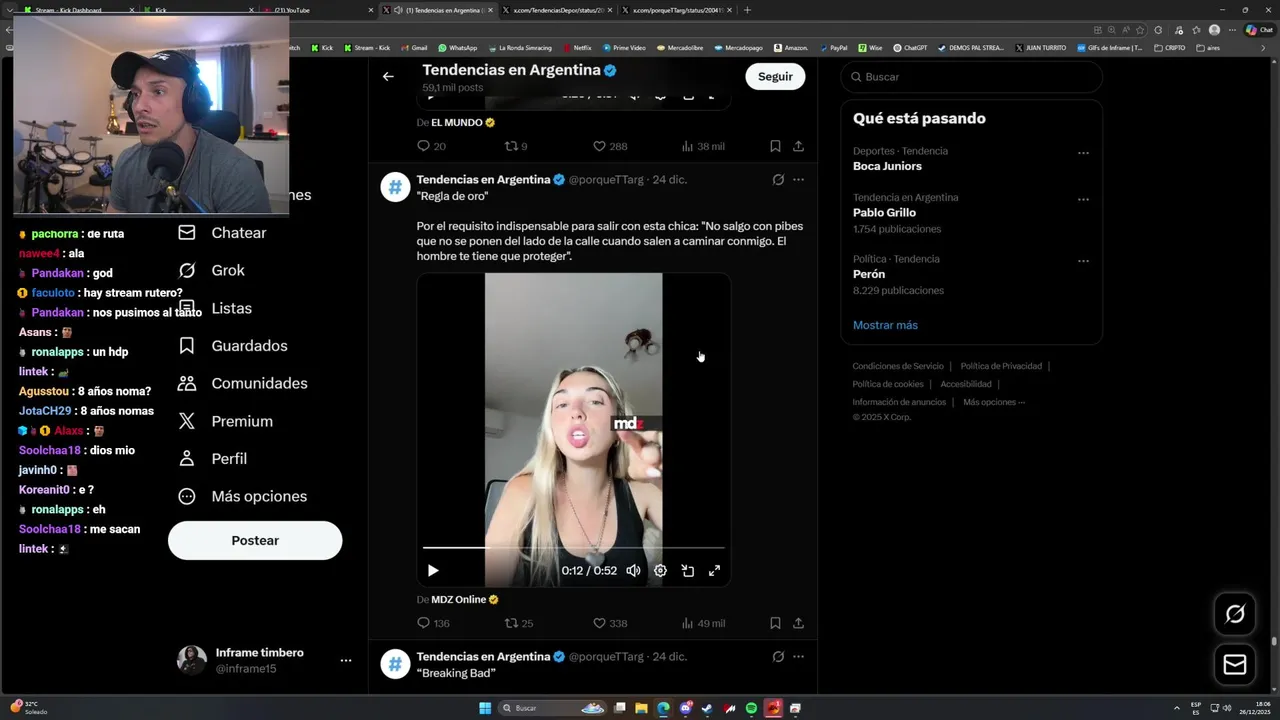Open the floating messages envelope button

pyautogui.click(x=1235, y=664)
